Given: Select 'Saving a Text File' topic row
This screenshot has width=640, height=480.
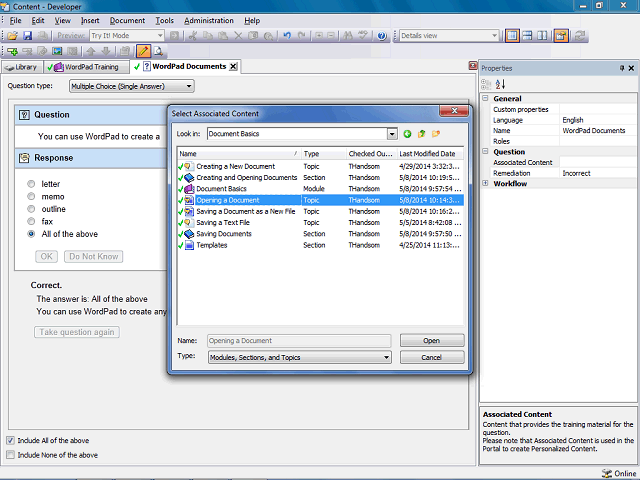Looking at the screenshot, I should point(320,222).
